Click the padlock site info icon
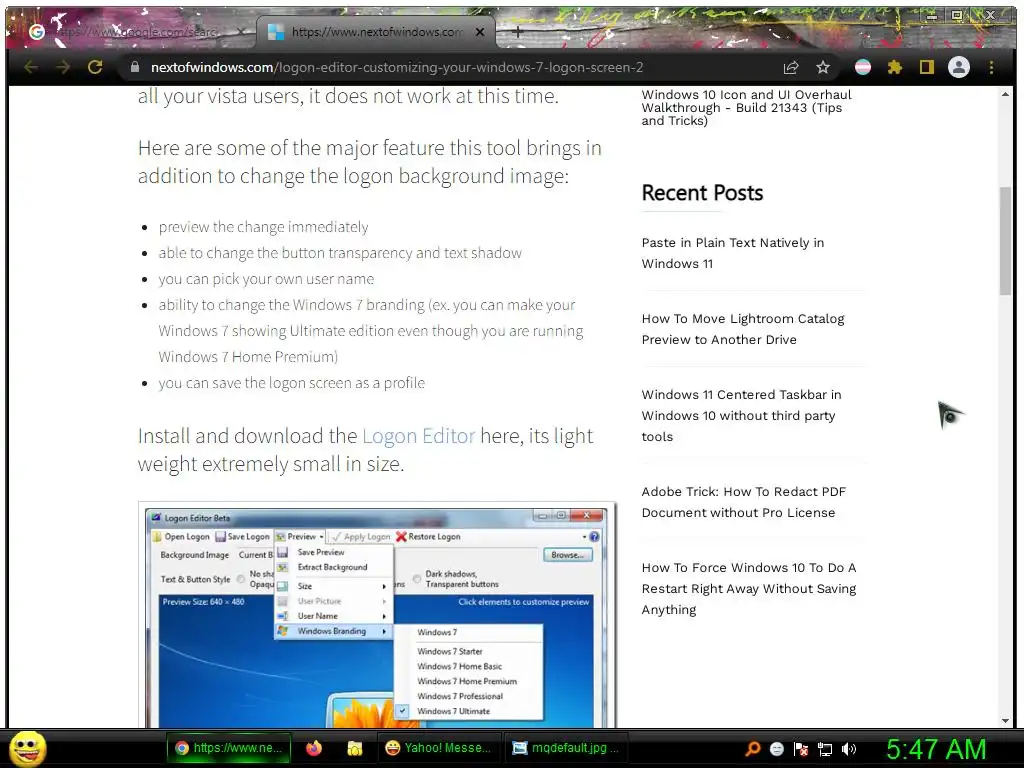The width and height of the screenshot is (1024, 768). [135, 67]
